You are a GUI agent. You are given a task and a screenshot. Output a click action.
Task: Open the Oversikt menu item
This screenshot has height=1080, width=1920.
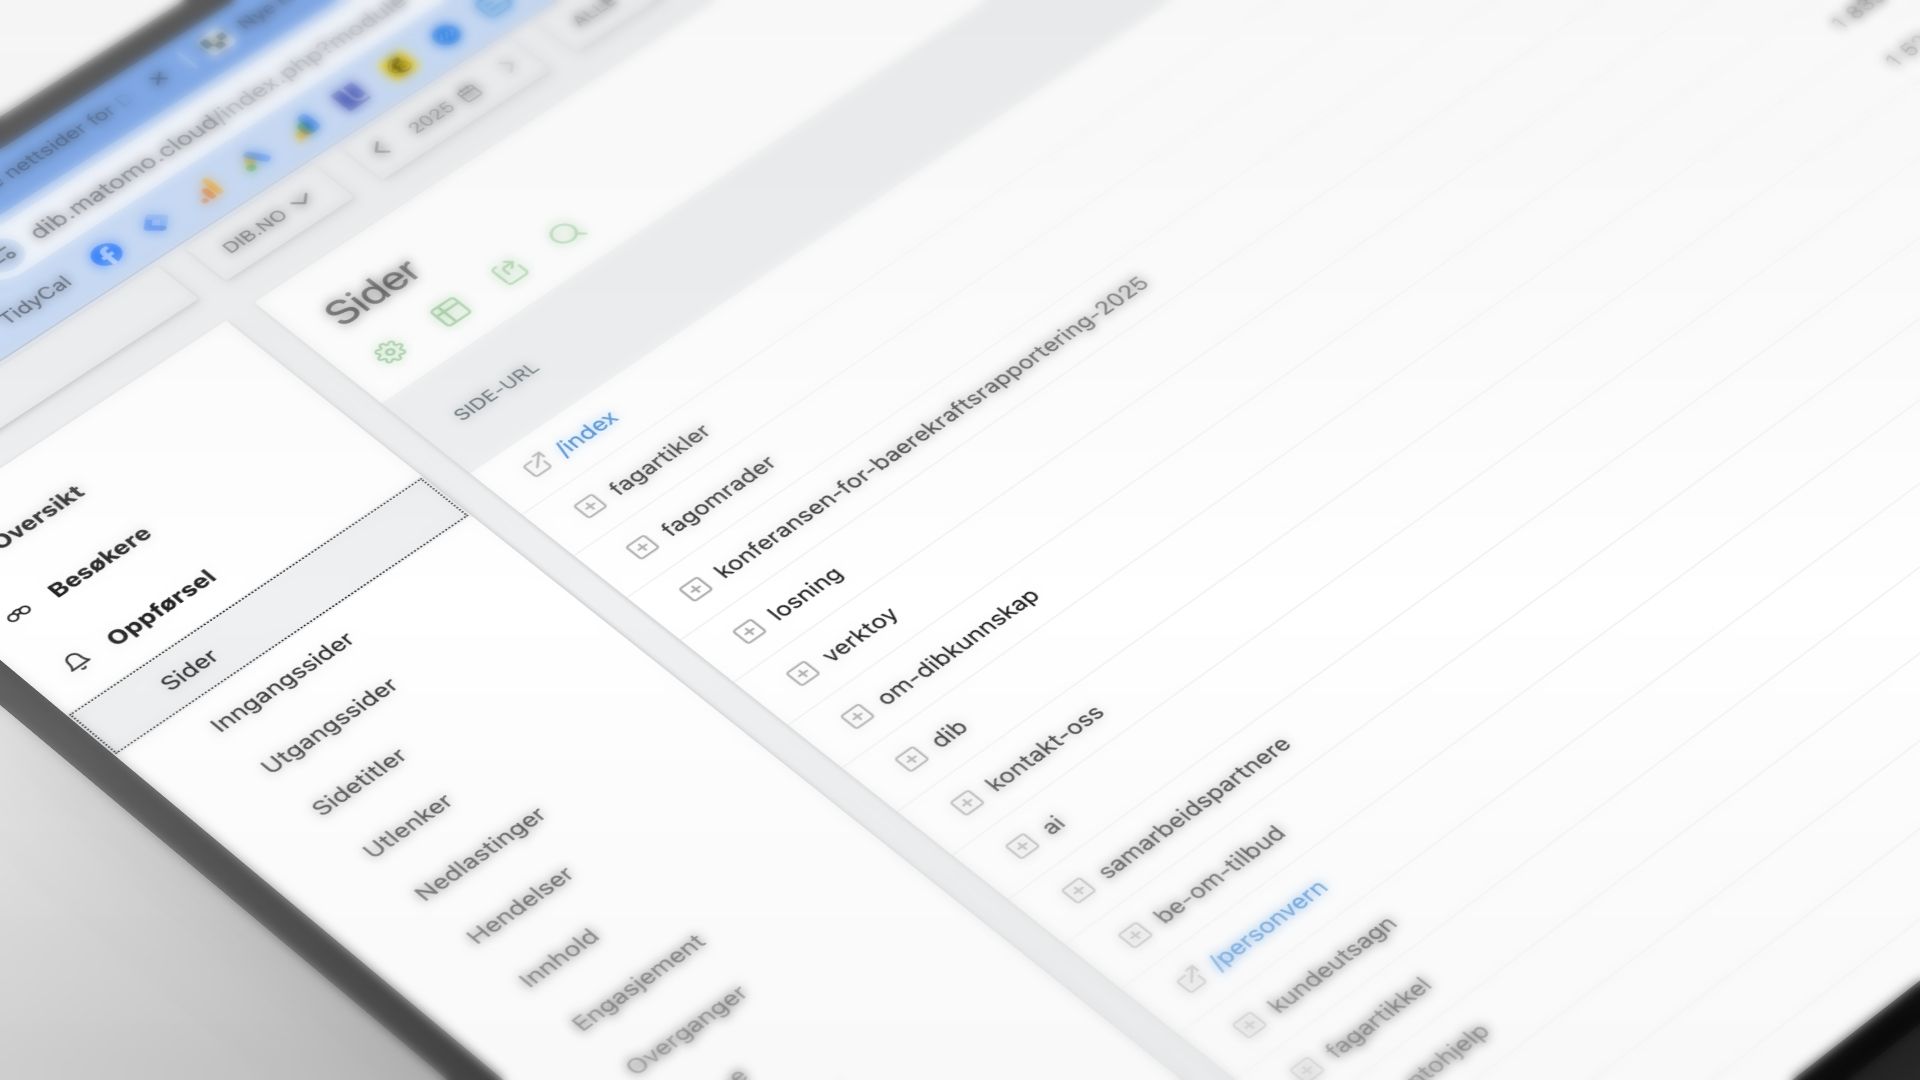tap(40, 518)
